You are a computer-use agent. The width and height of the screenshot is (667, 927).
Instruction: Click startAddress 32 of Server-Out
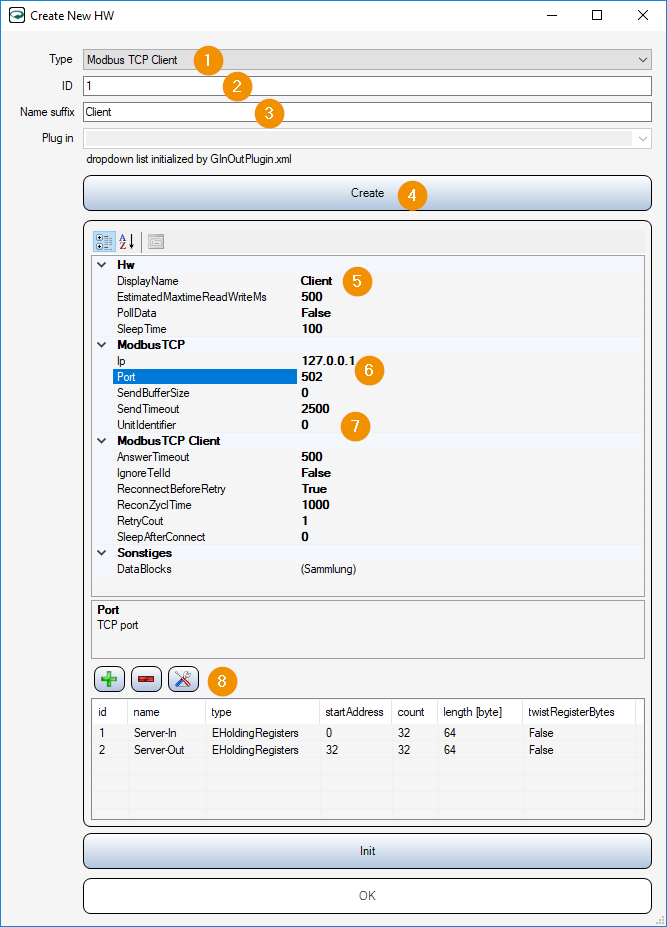point(332,750)
